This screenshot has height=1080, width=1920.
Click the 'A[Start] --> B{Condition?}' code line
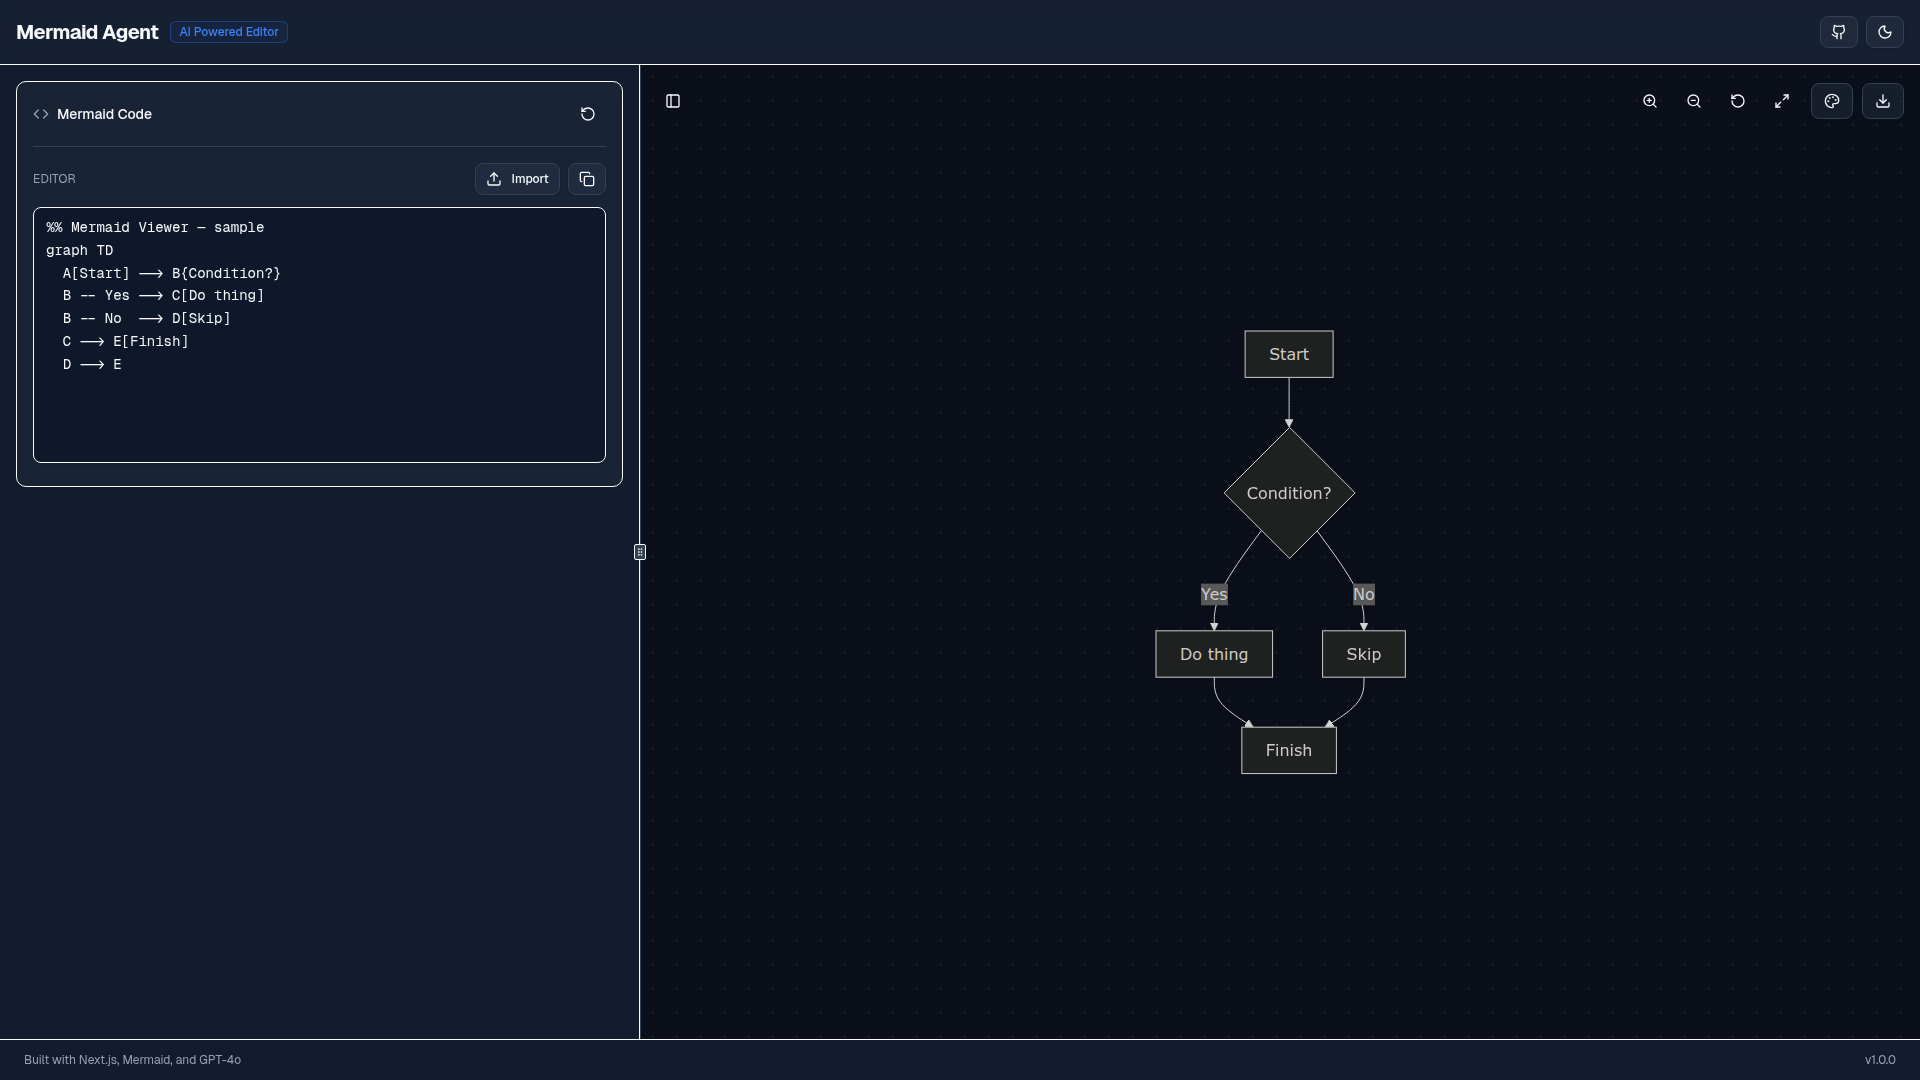pos(172,273)
